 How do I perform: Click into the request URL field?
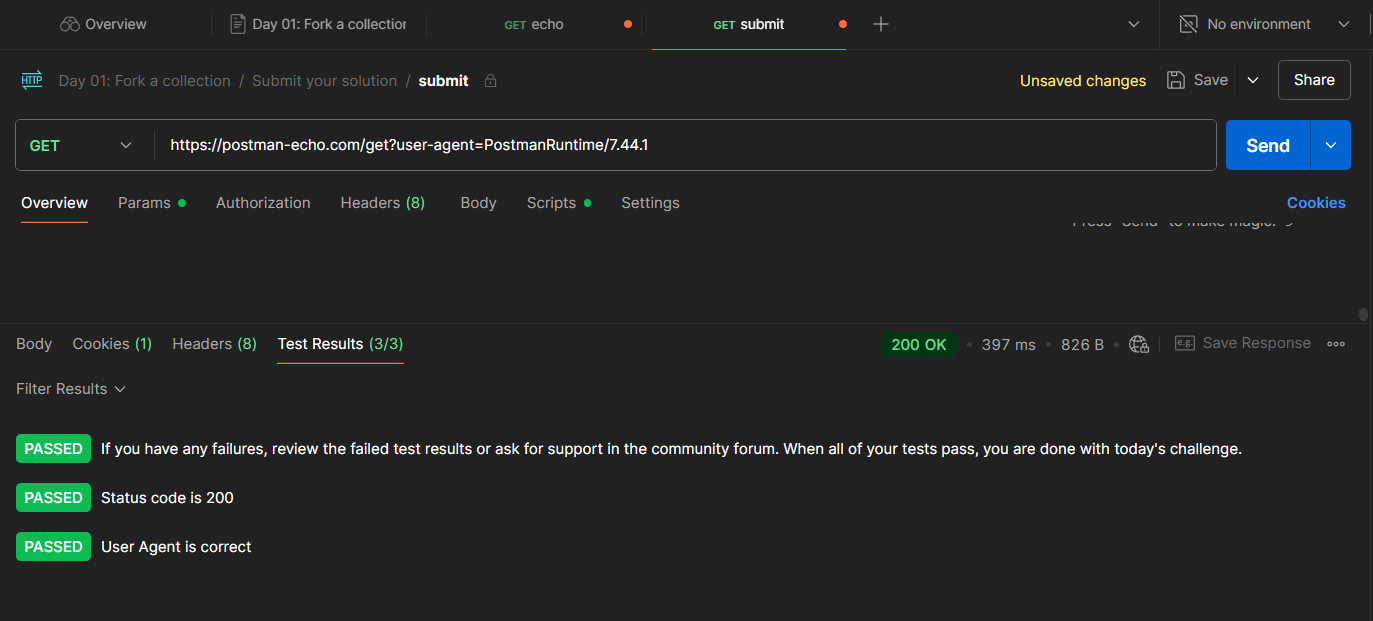[x=685, y=145]
